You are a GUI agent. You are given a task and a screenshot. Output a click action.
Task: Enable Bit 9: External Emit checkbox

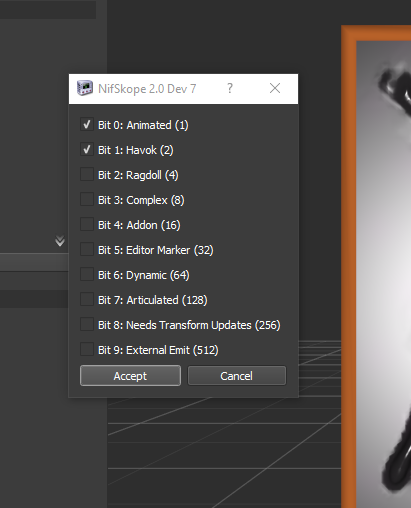87,350
